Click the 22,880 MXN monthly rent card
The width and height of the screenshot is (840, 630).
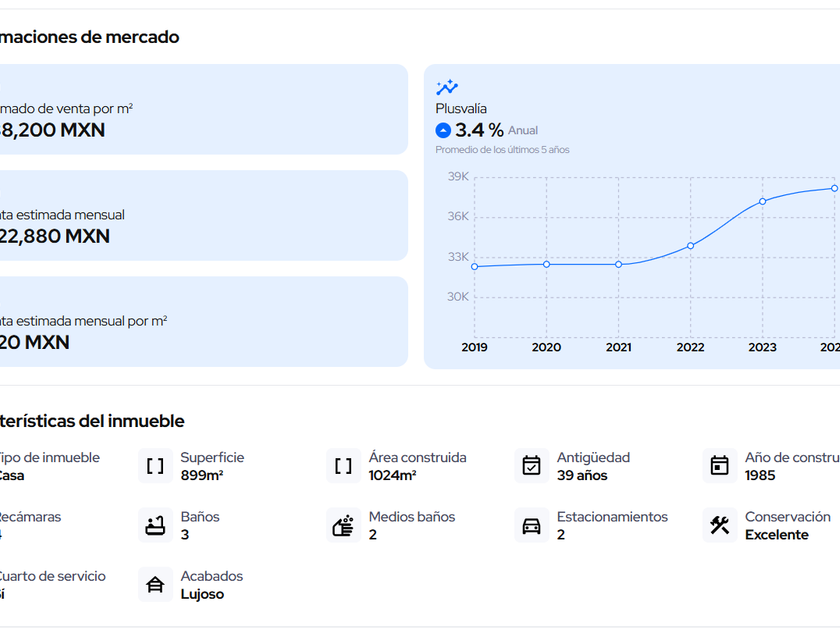click(200, 216)
